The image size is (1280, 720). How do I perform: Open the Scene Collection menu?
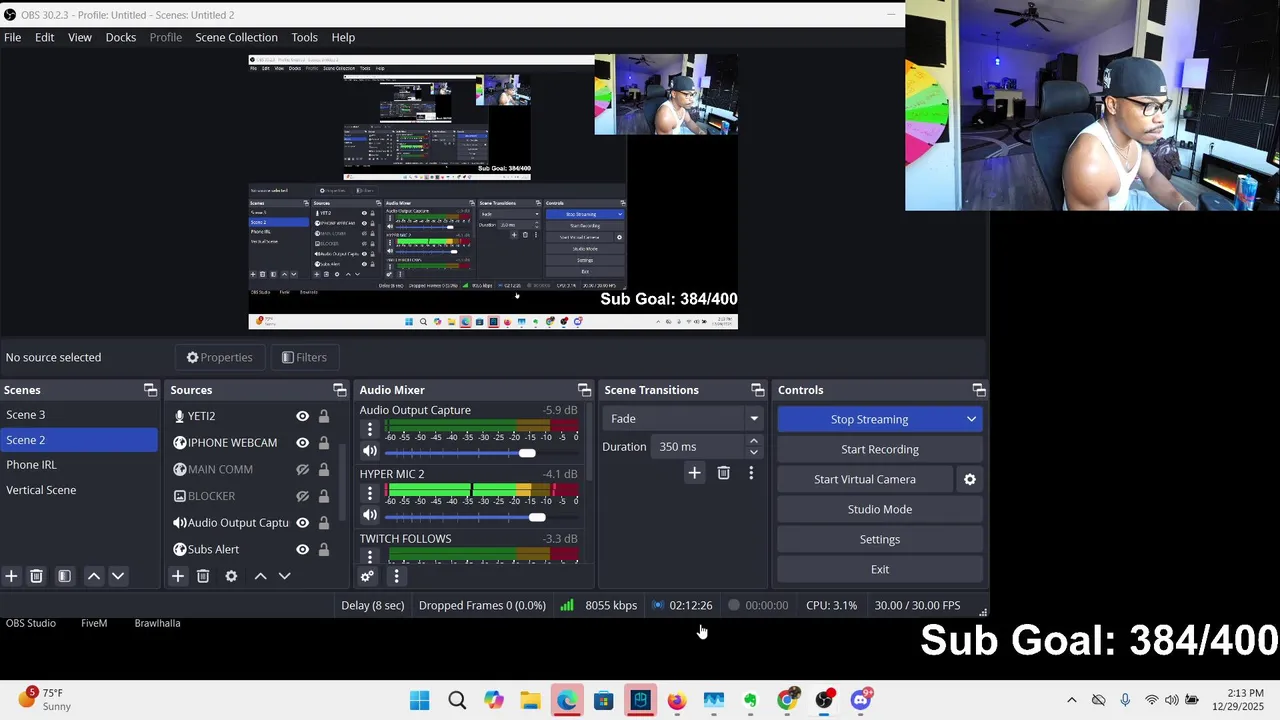pos(237,37)
